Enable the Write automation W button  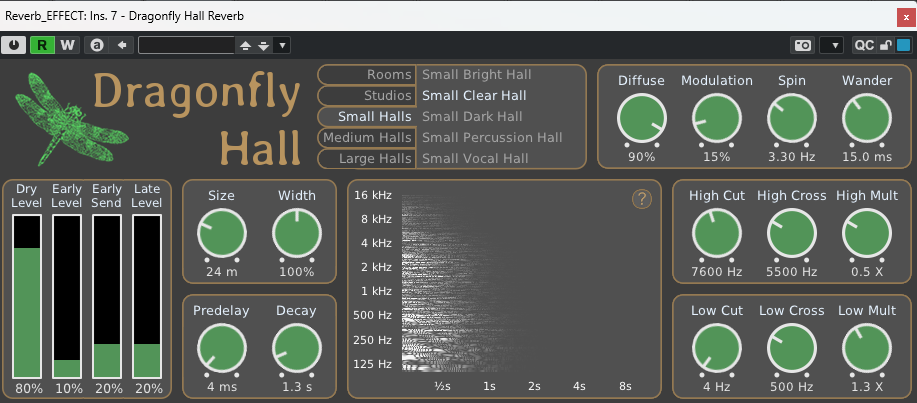[67, 44]
